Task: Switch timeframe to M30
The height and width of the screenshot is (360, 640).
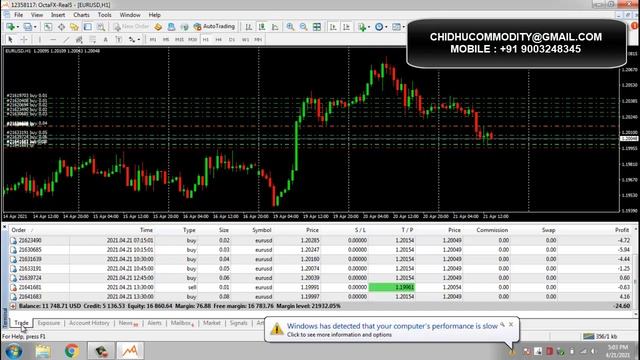Action: coord(193,40)
